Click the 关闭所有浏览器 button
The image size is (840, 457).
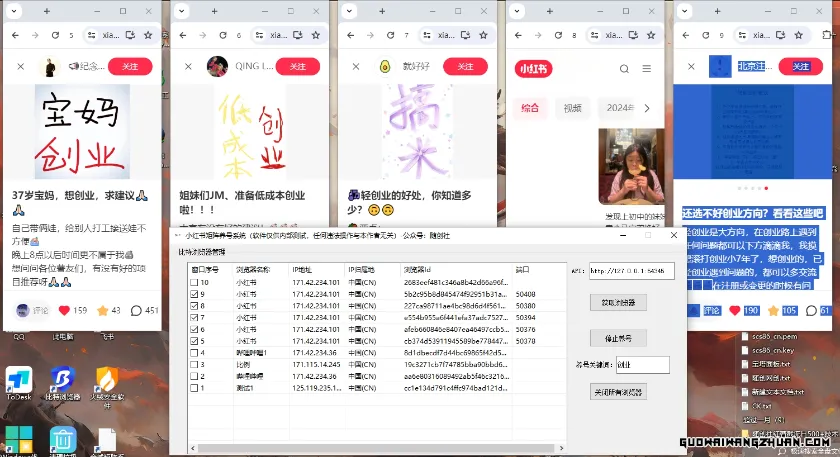click(x=618, y=392)
